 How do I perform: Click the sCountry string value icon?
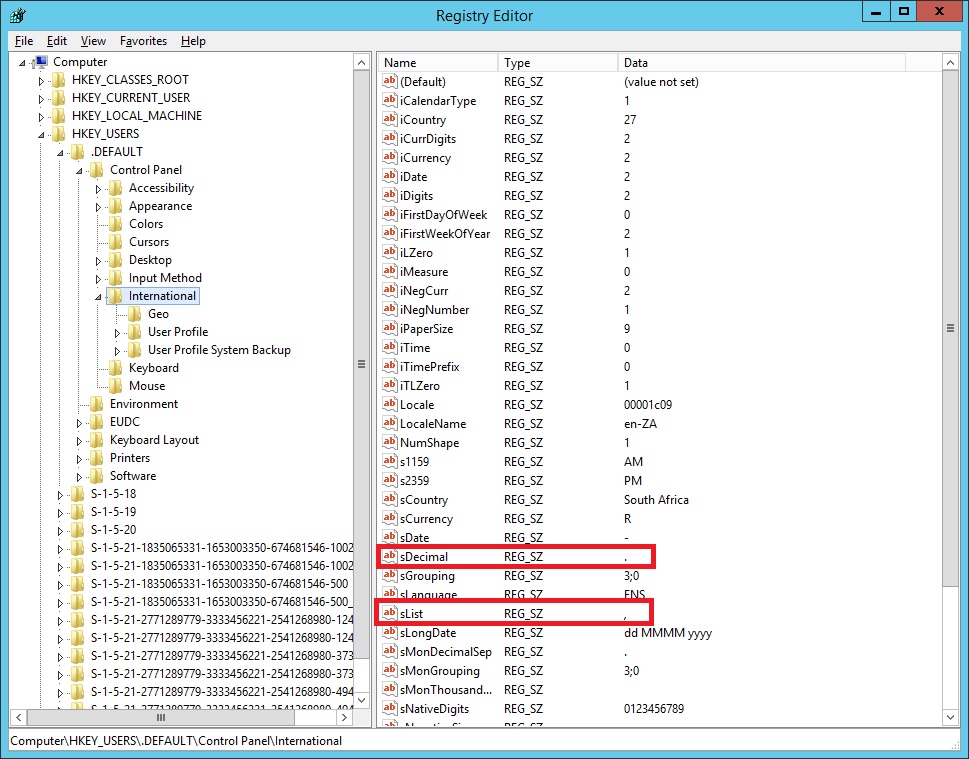tap(389, 499)
